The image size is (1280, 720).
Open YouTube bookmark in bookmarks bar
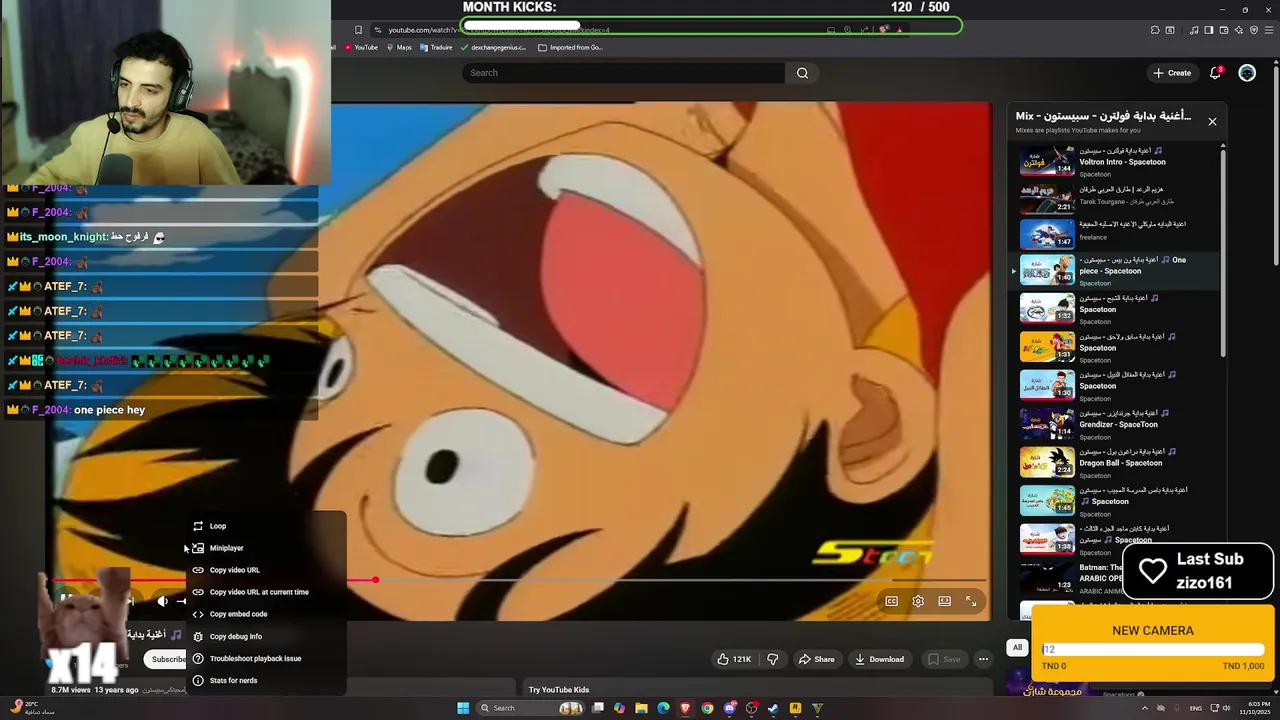pos(361,47)
